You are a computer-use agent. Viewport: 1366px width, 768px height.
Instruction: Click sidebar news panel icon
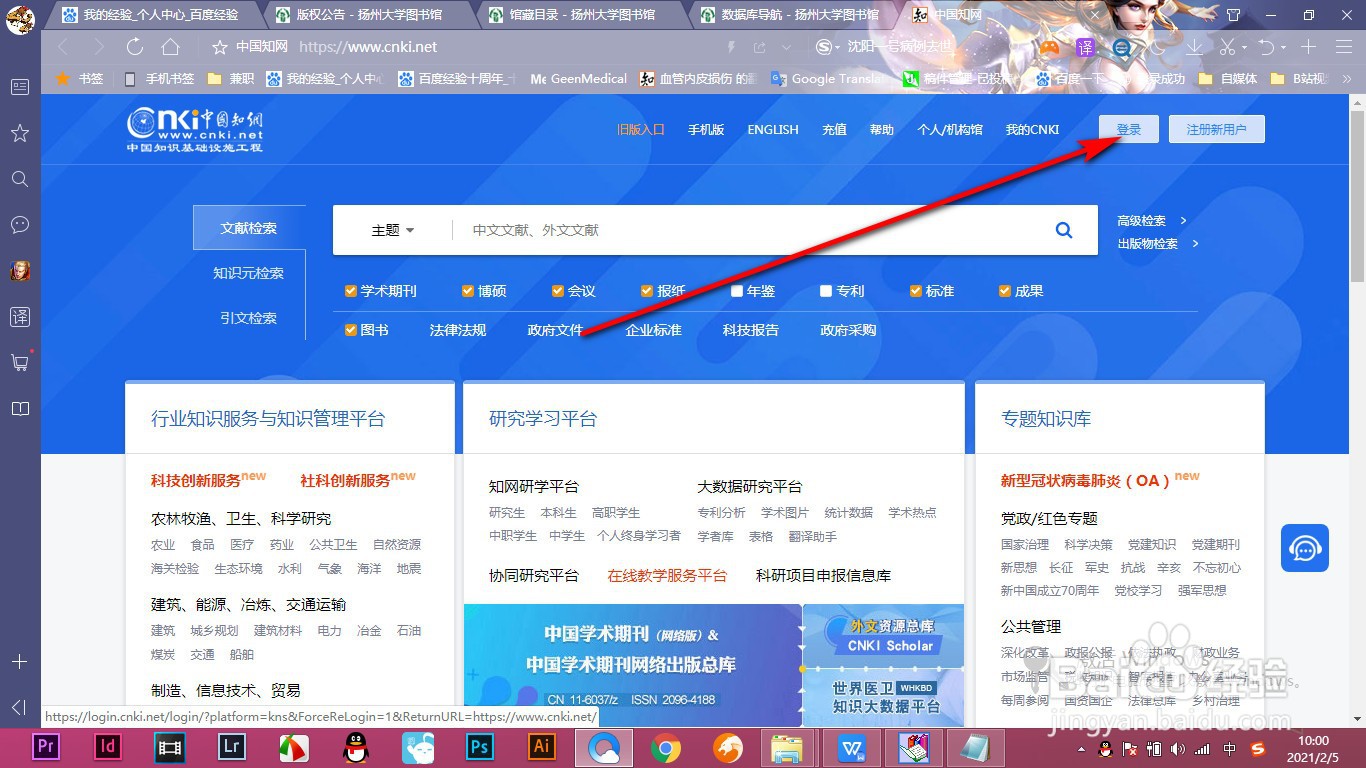pos(20,87)
